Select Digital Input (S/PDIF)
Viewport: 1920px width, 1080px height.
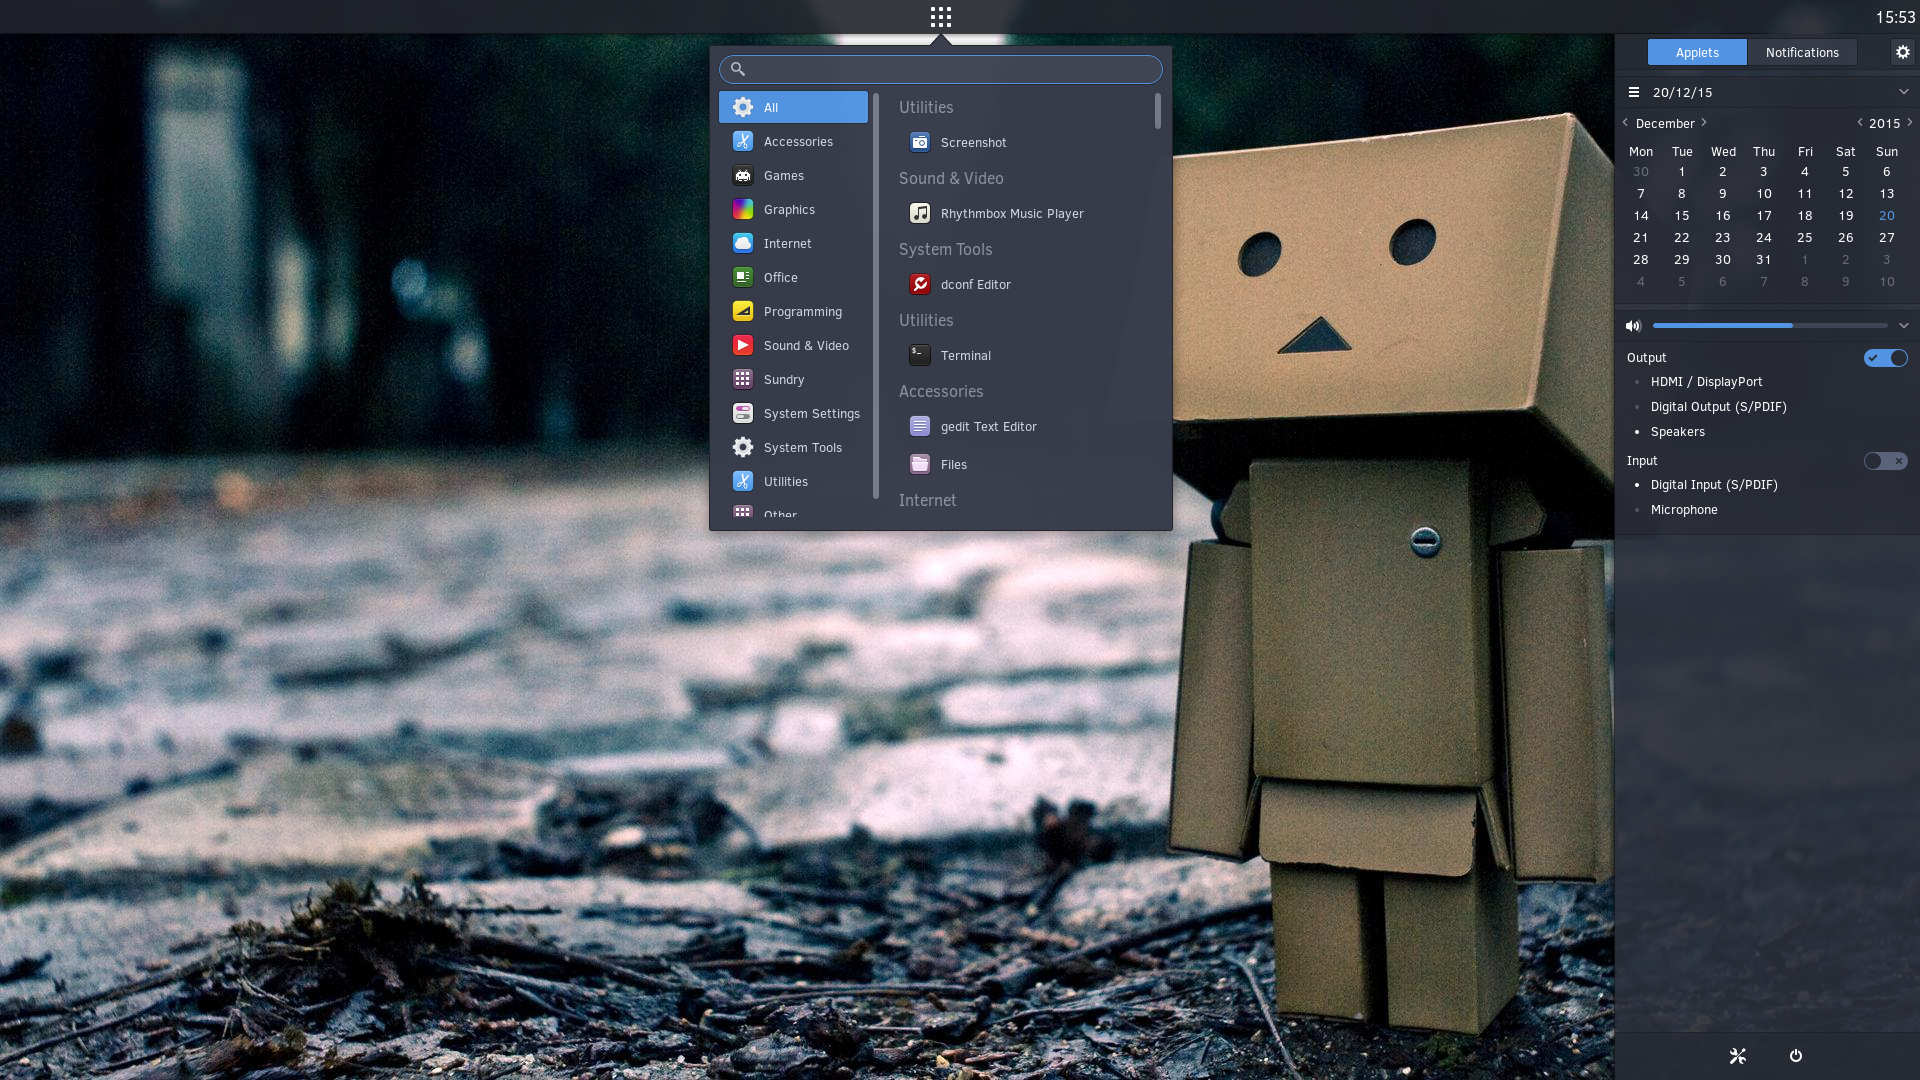click(1714, 485)
